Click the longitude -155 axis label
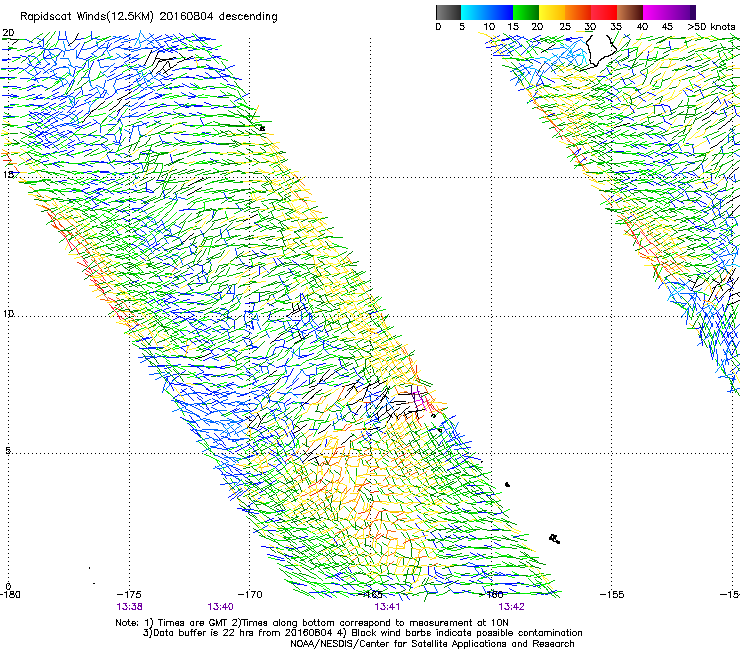Screen dimensions: 740x650 click(x=612, y=595)
